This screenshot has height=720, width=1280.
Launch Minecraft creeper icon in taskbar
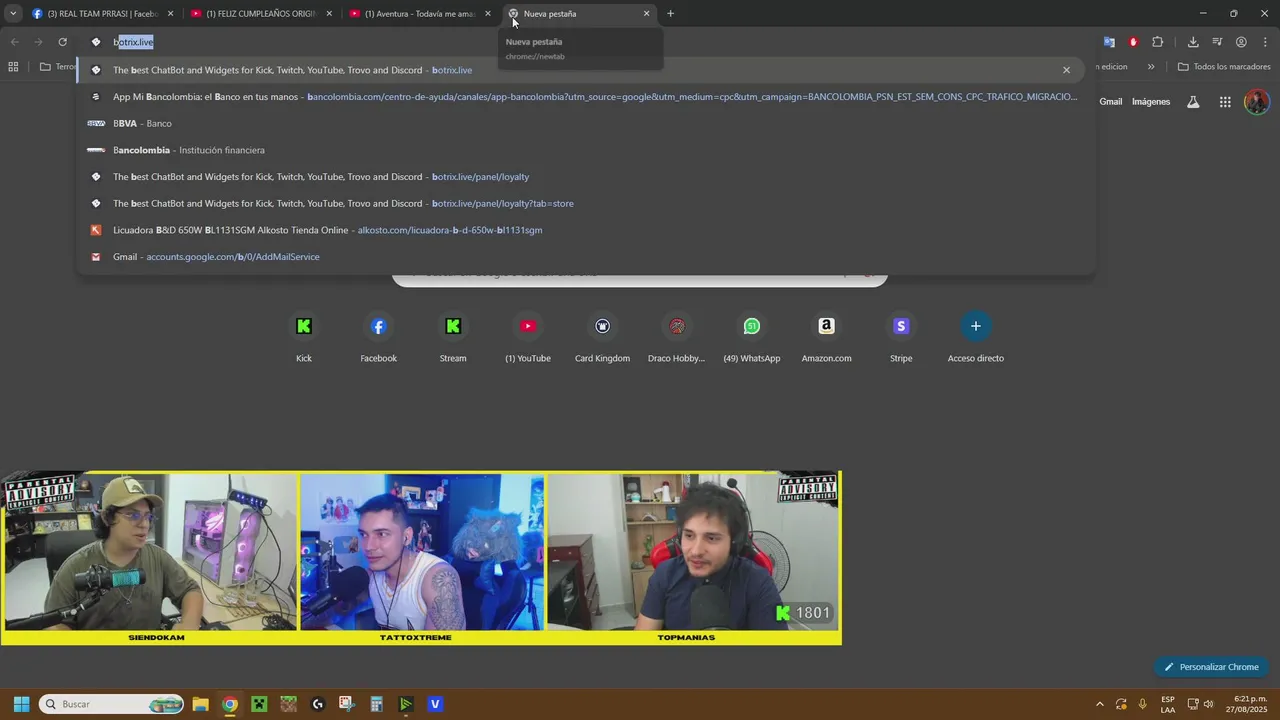[x=259, y=704]
